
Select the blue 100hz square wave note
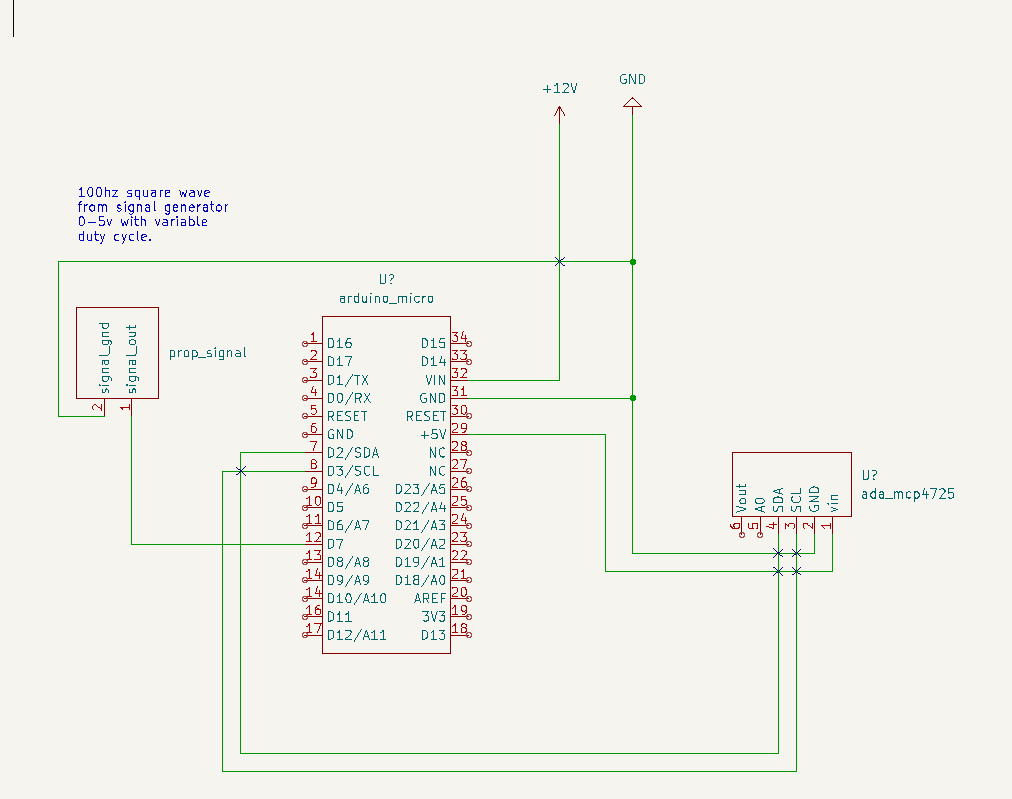(x=153, y=214)
